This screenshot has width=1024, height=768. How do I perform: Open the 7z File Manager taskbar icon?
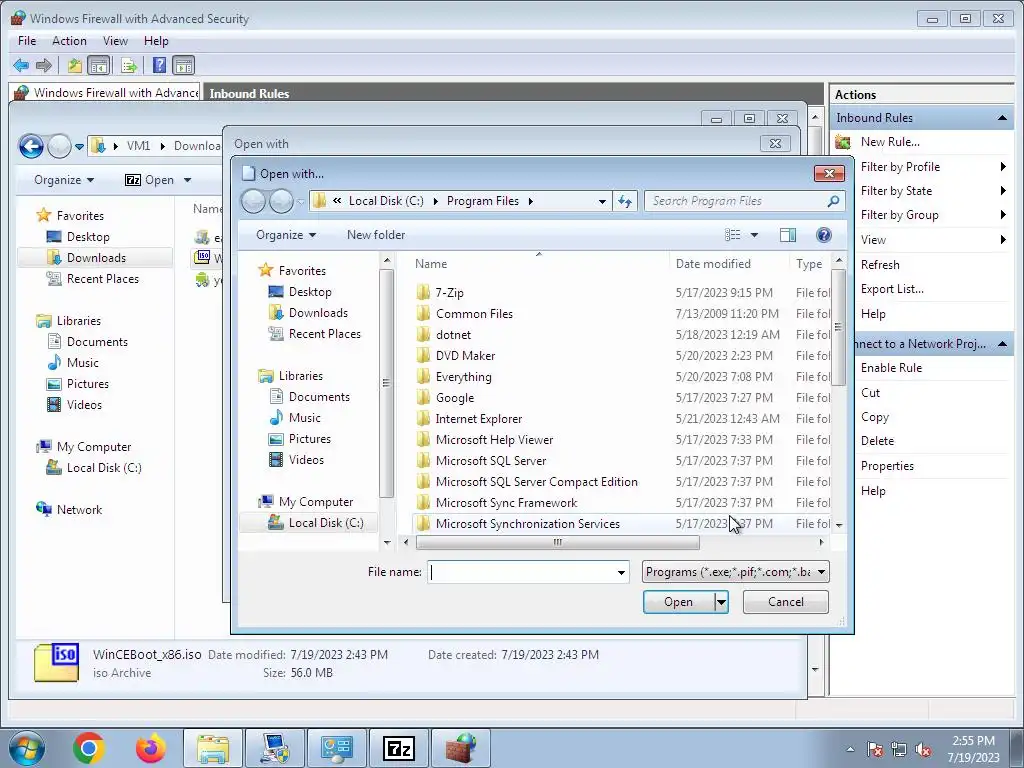[399, 748]
